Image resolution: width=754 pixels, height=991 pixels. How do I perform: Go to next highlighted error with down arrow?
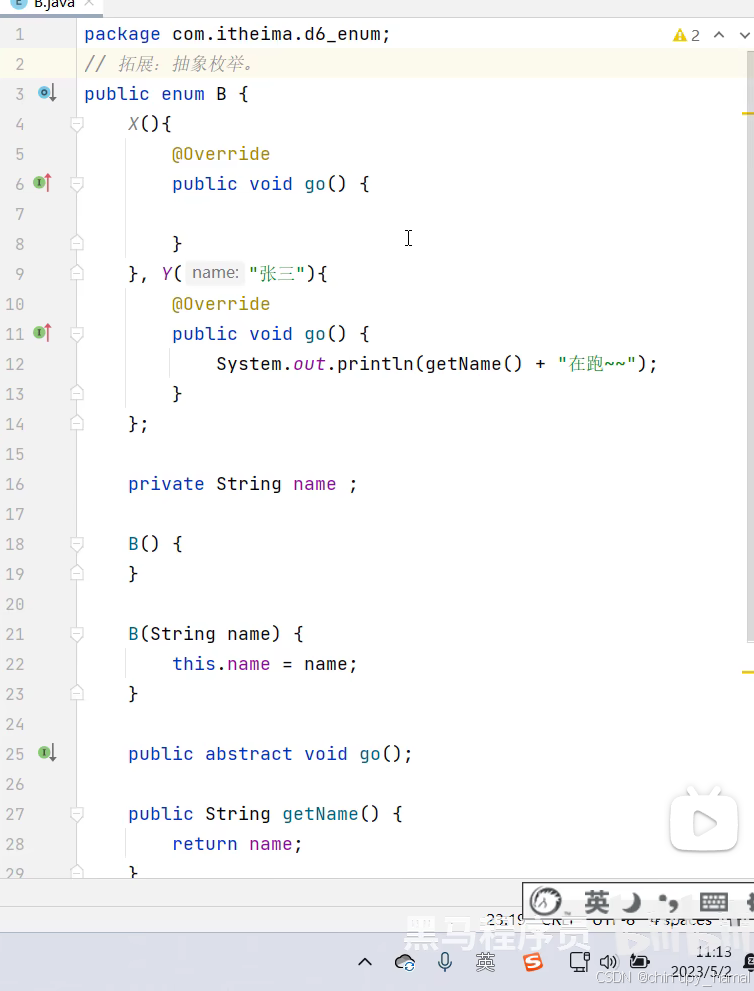[745, 35]
